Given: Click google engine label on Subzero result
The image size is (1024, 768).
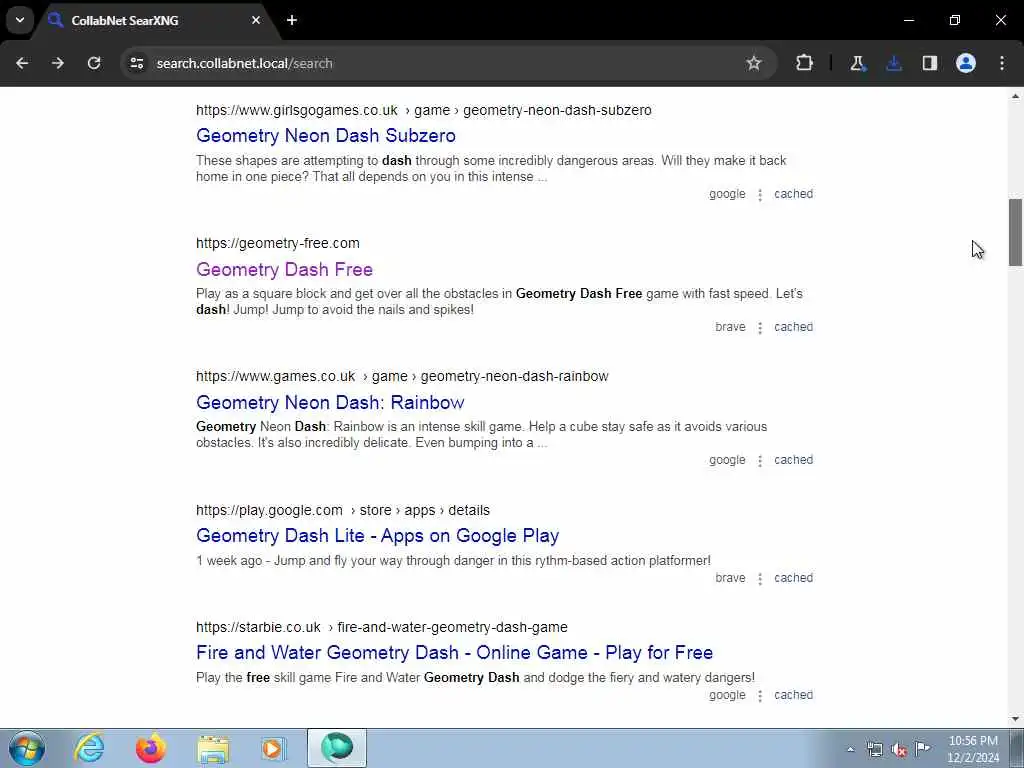Looking at the screenshot, I should tap(727, 194).
